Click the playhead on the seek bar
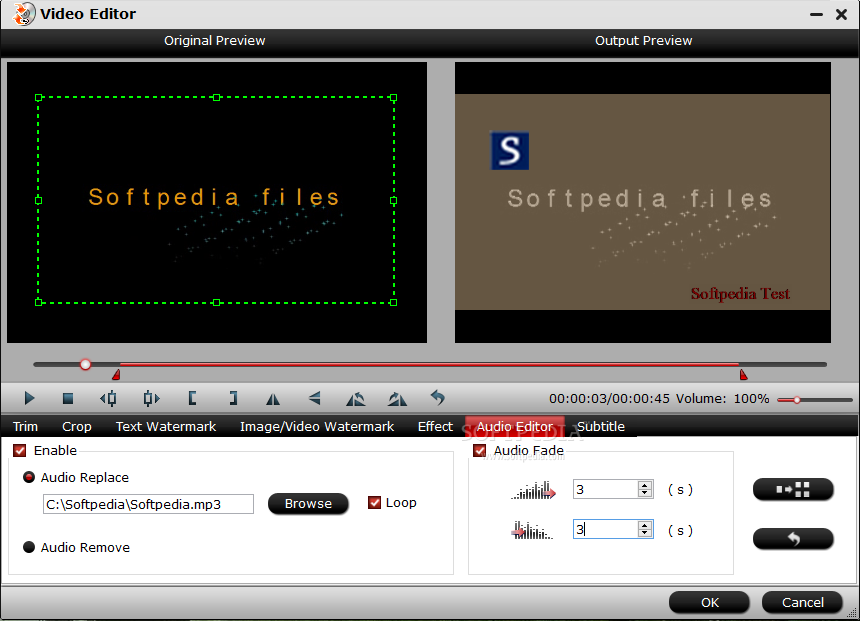The height and width of the screenshot is (621, 860). pos(85,364)
